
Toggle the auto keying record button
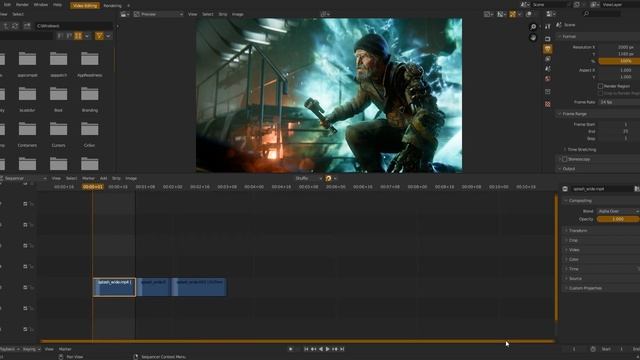pyautogui.click(x=291, y=349)
